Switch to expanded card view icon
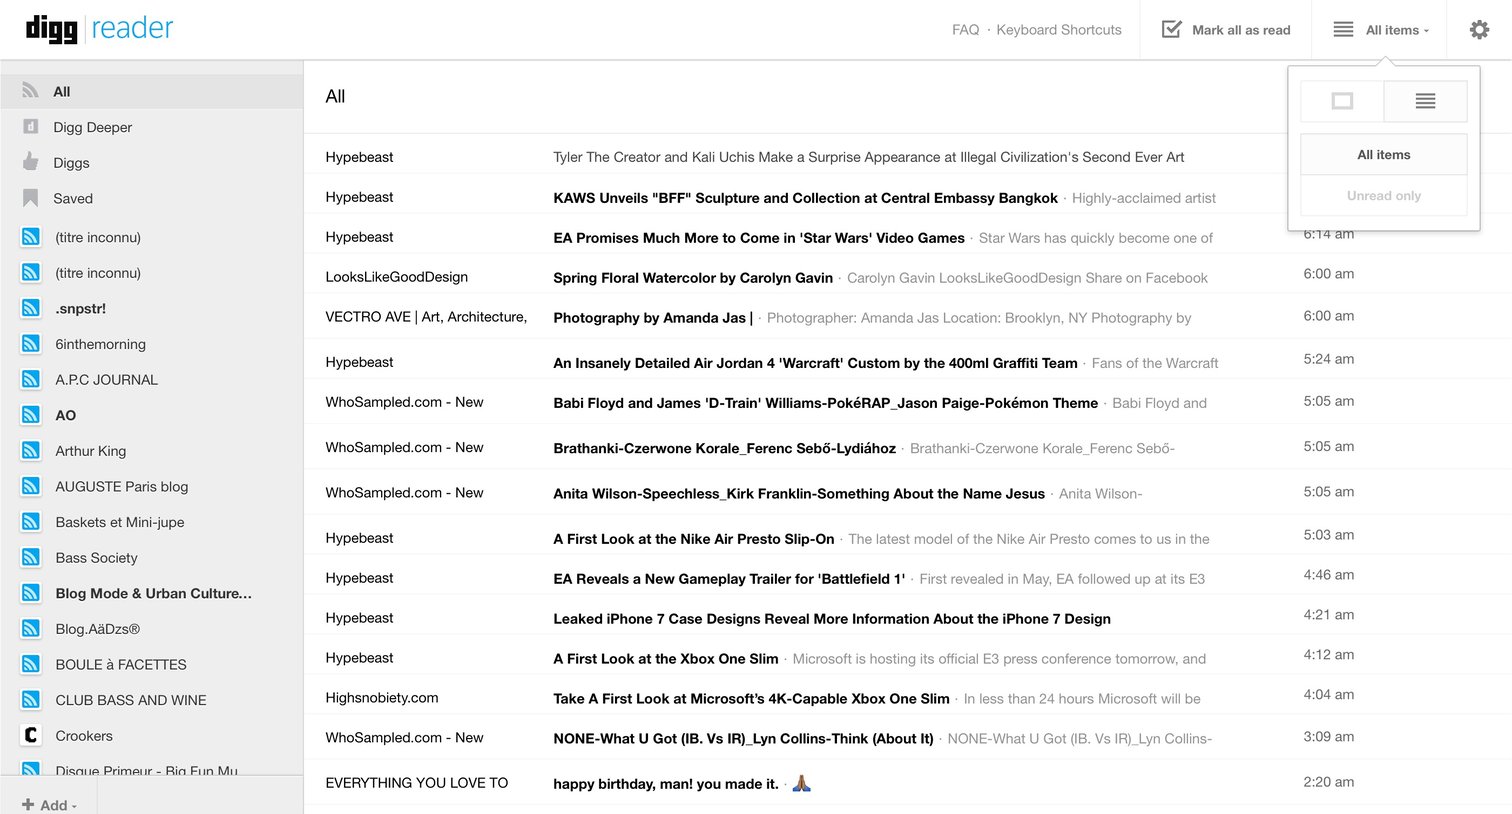Image resolution: width=1512 pixels, height=814 pixels. point(1342,101)
